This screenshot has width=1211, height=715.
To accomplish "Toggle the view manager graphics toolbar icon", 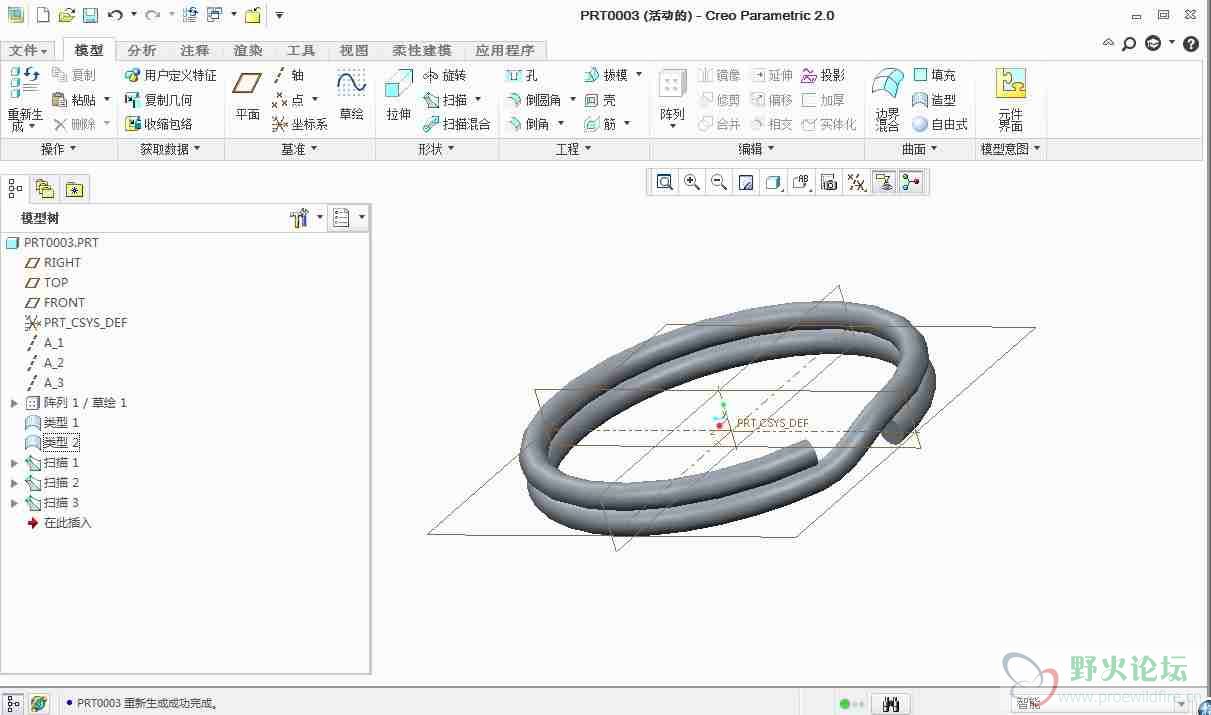I will 829,182.
